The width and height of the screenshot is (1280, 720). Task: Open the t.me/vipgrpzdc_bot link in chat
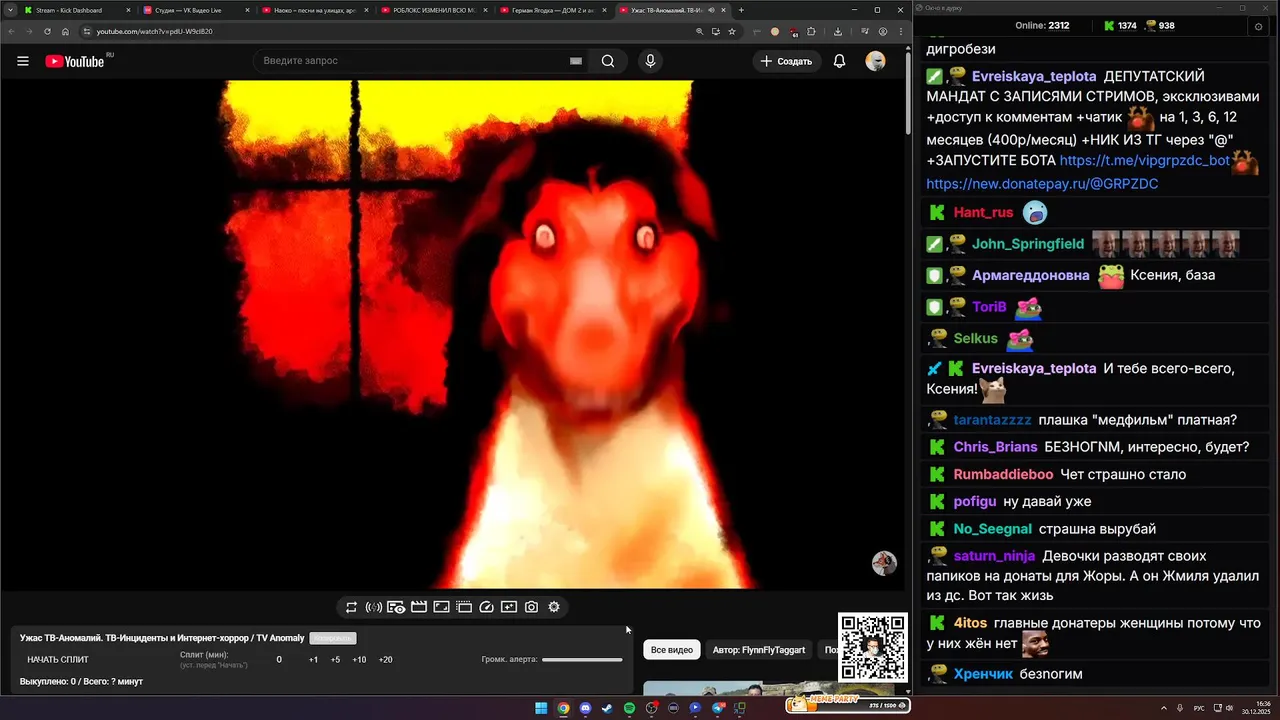coord(1144,160)
